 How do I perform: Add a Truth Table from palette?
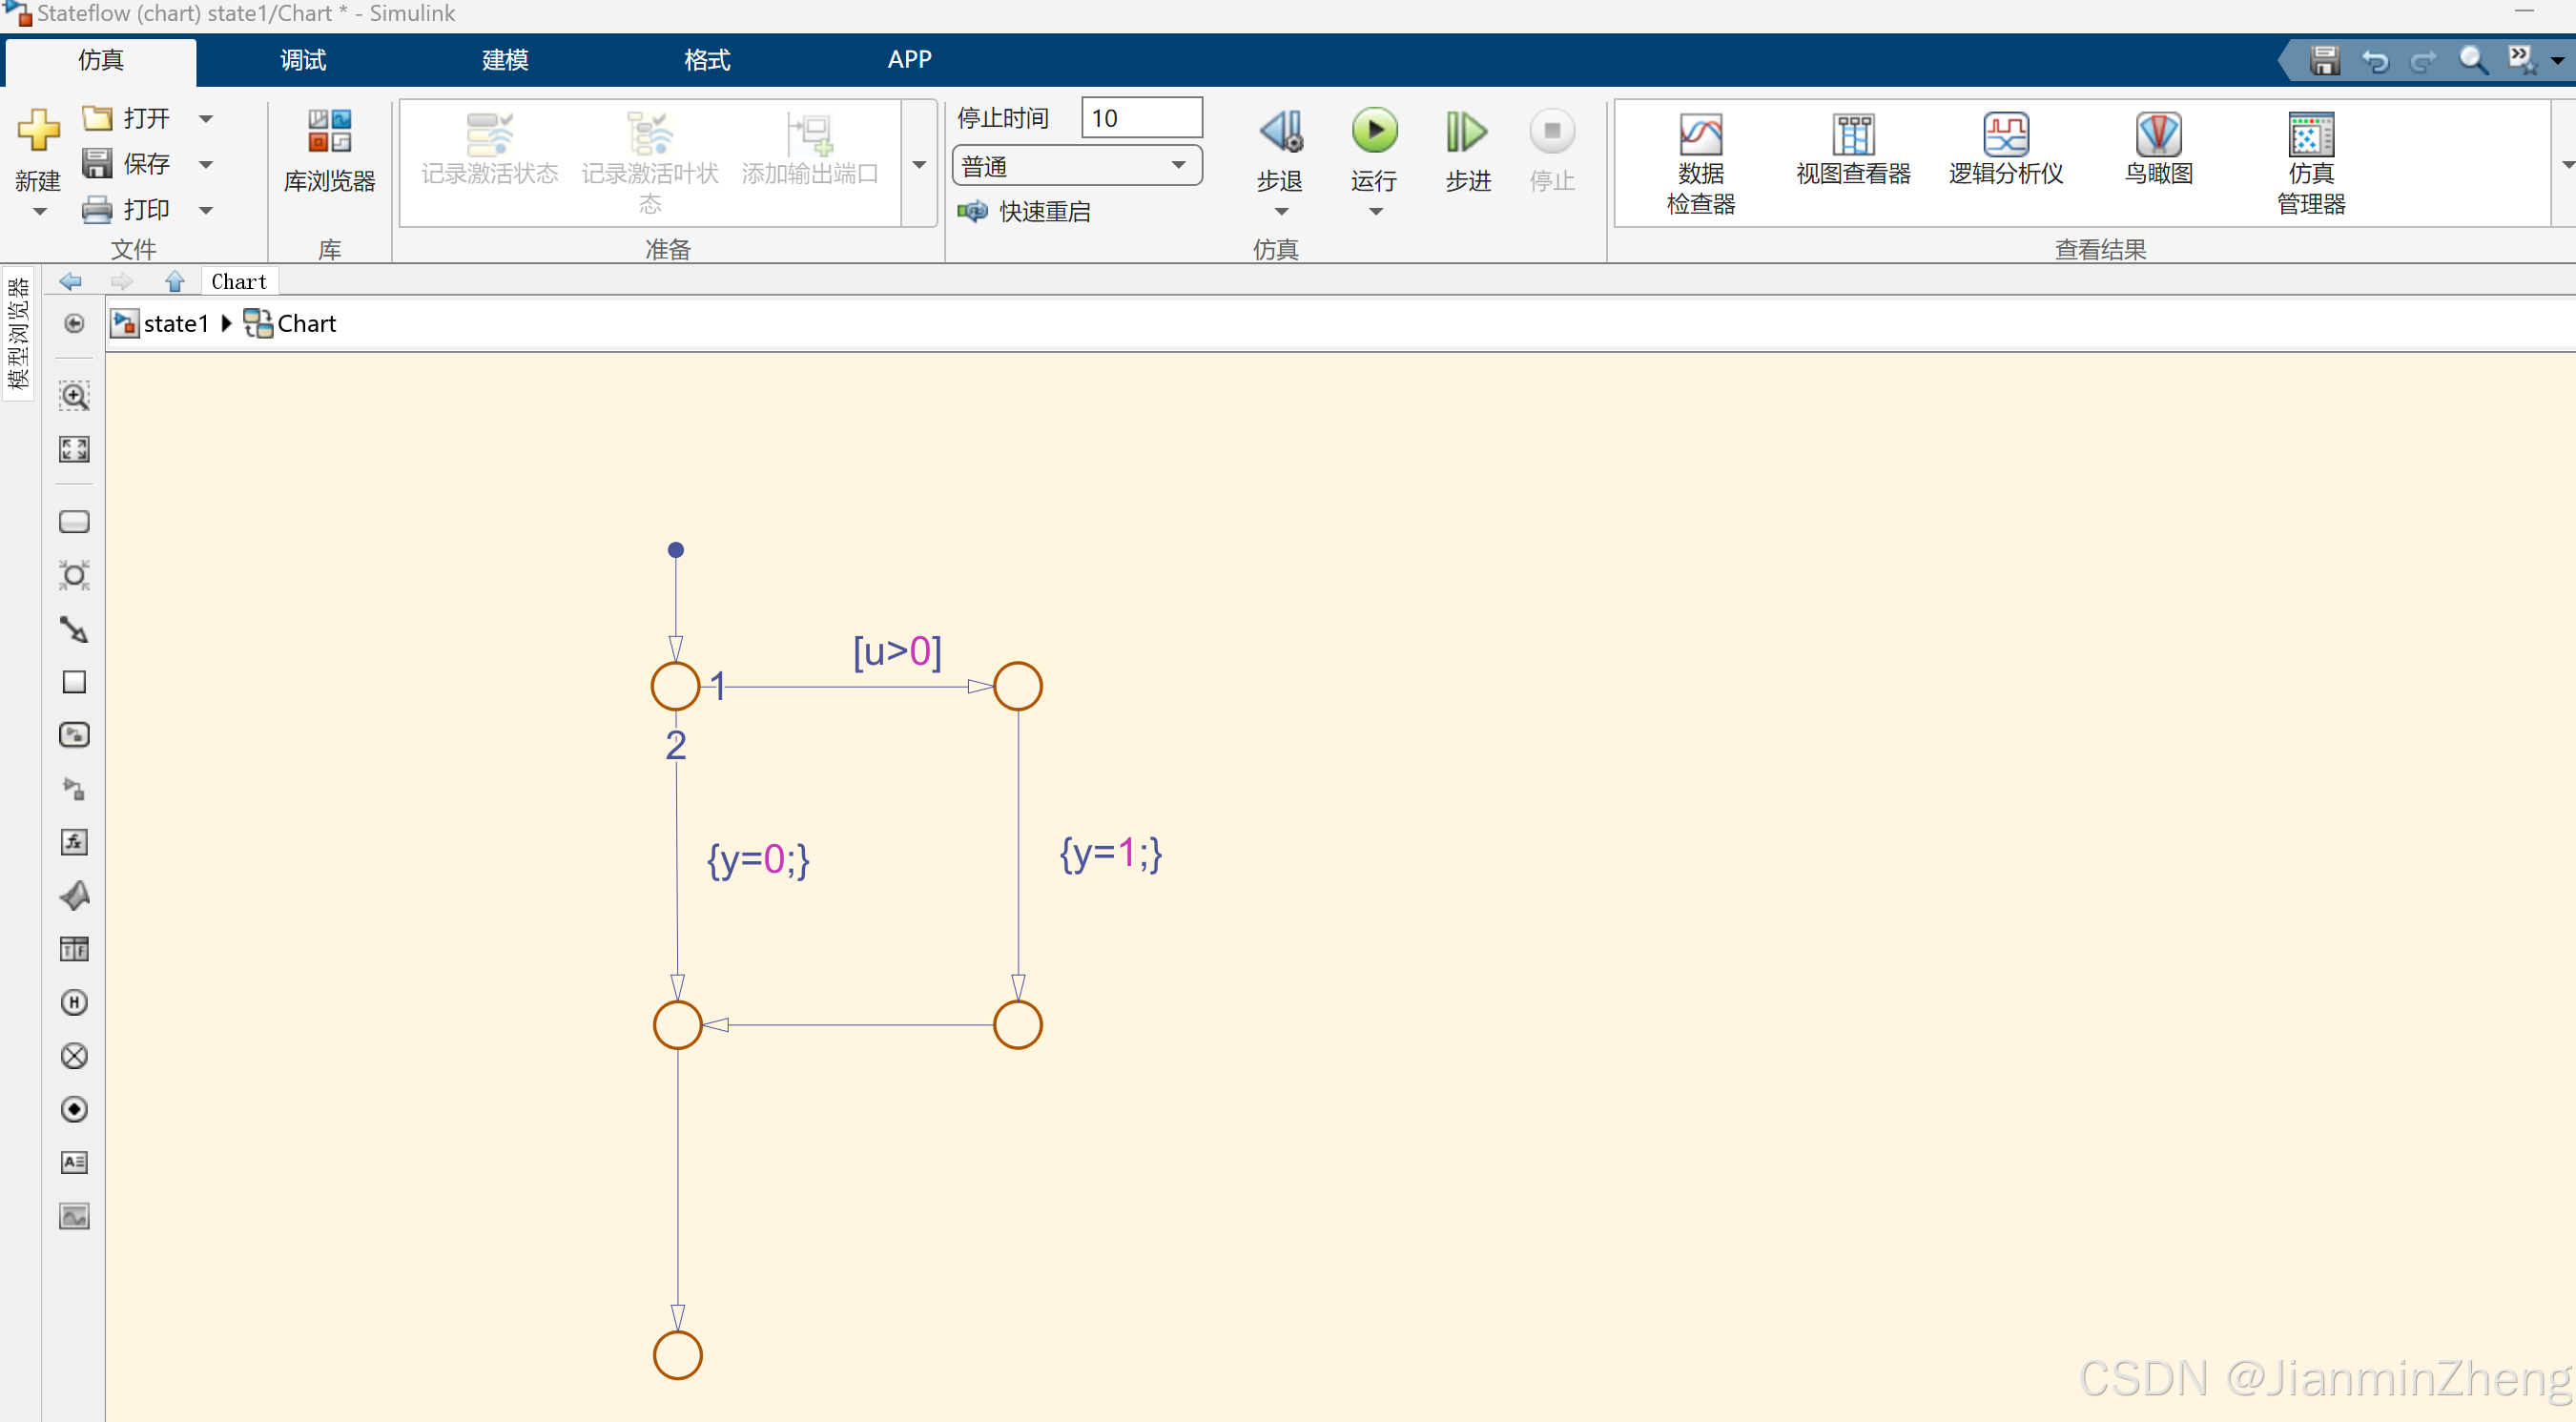[74, 949]
